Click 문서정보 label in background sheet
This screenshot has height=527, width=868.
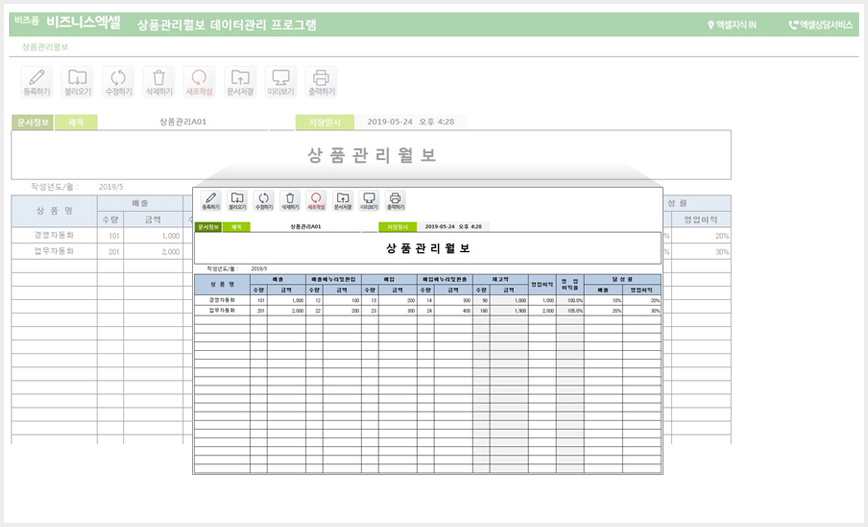click(33, 122)
